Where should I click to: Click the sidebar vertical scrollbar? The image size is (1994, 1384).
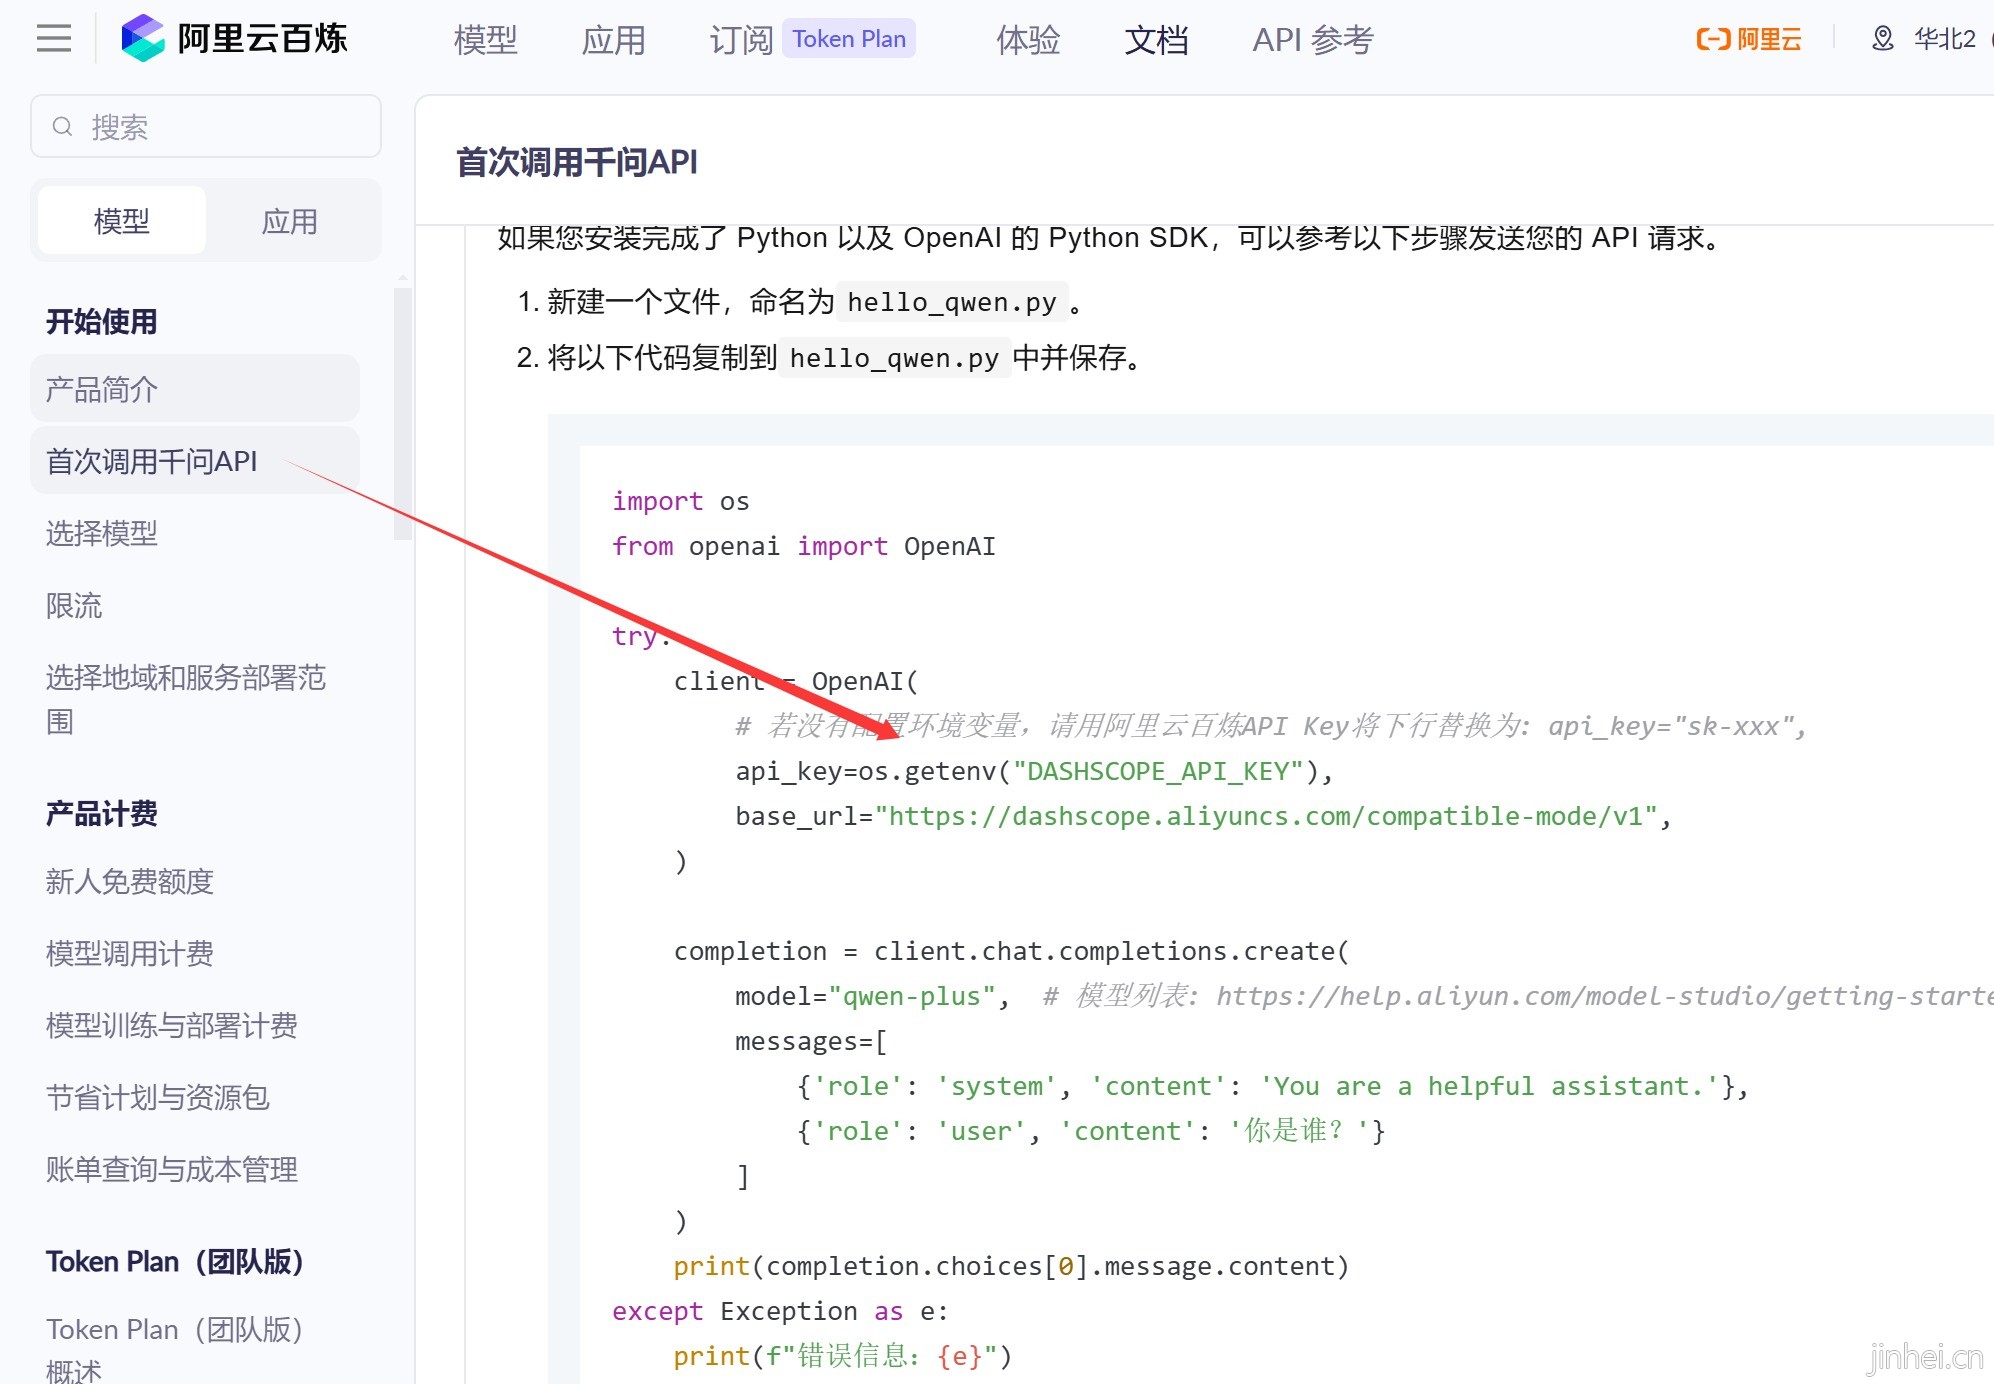click(403, 413)
